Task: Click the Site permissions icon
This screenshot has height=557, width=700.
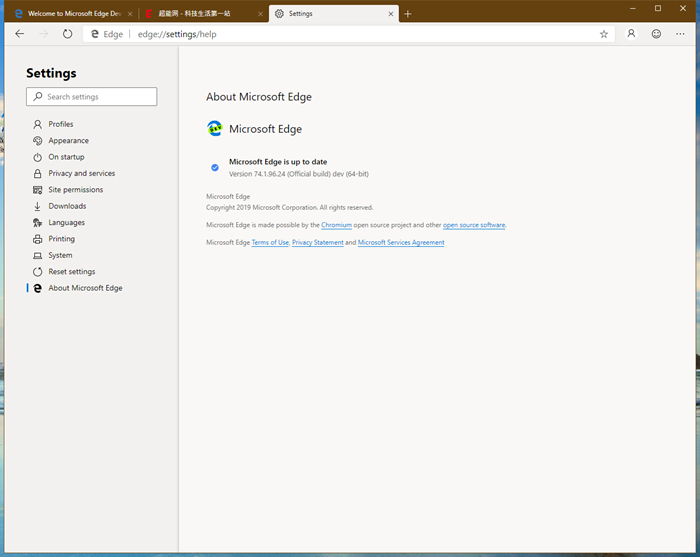Action: point(38,190)
